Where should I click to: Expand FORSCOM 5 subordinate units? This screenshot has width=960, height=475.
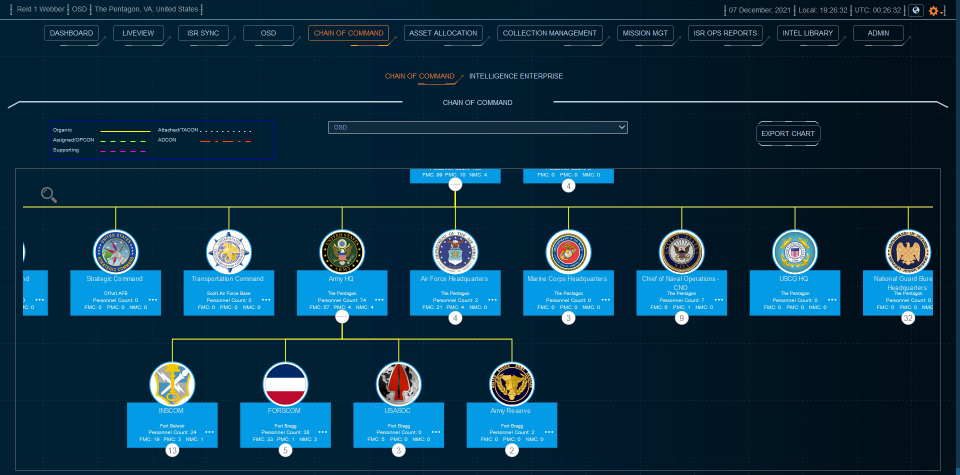coord(285,451)
